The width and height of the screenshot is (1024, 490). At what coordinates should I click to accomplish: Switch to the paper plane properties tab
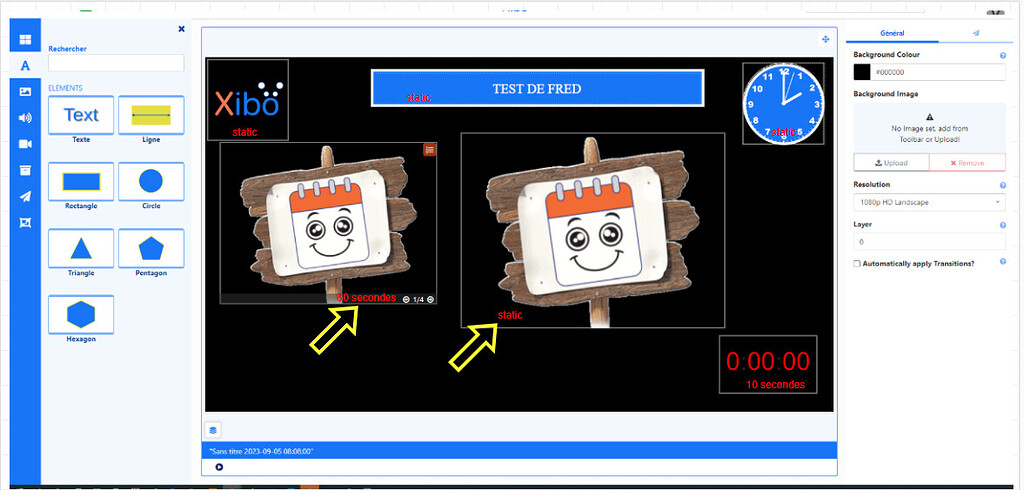coord(975,33)
